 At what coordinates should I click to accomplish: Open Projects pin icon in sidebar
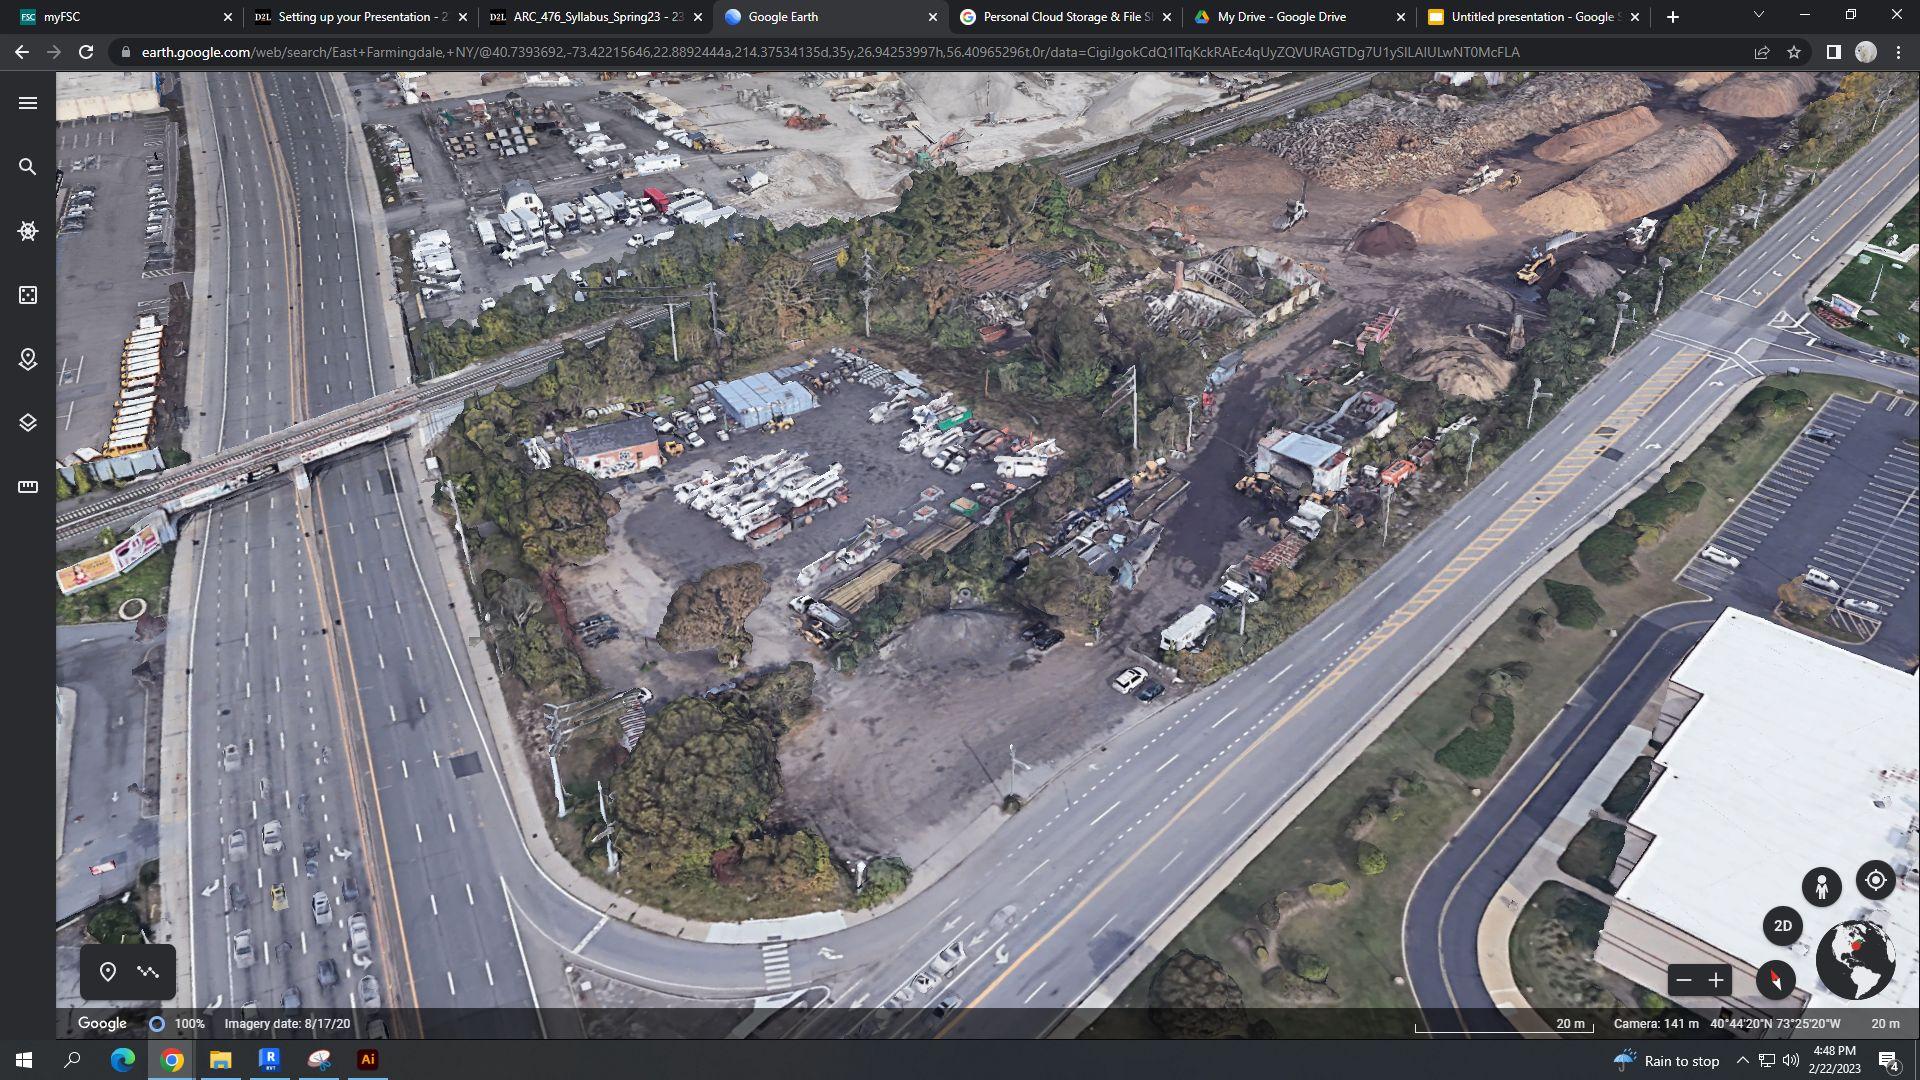pyautogui.click(x=28, y=359)
